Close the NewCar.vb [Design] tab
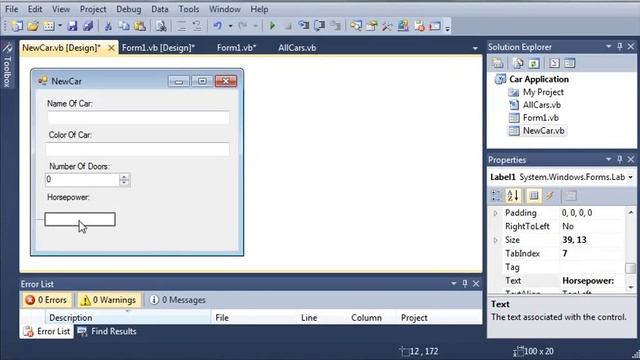 (x=111, y=48)
